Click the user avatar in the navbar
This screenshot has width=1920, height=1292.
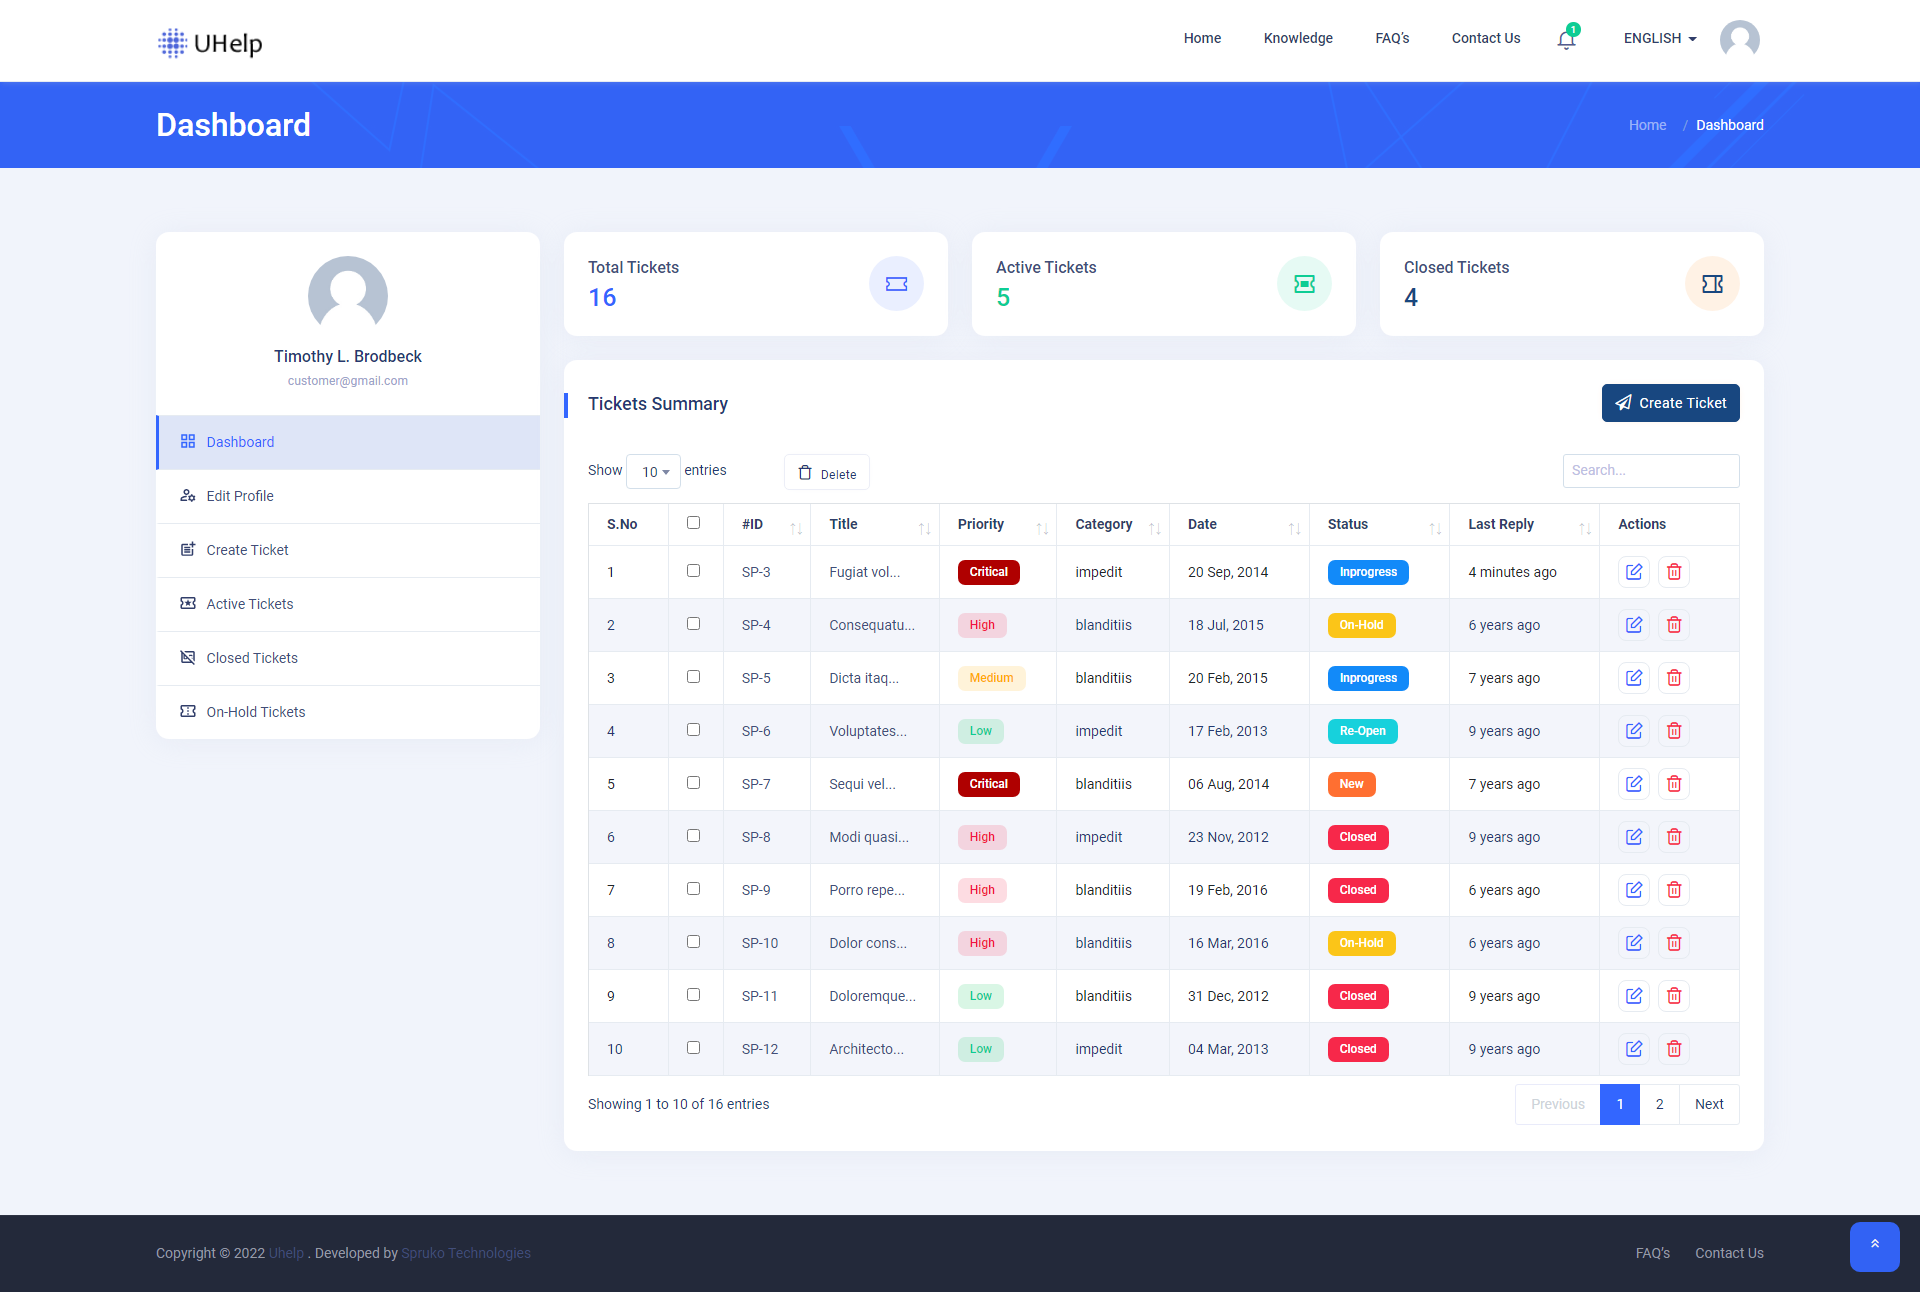(x=1739, y=39)
